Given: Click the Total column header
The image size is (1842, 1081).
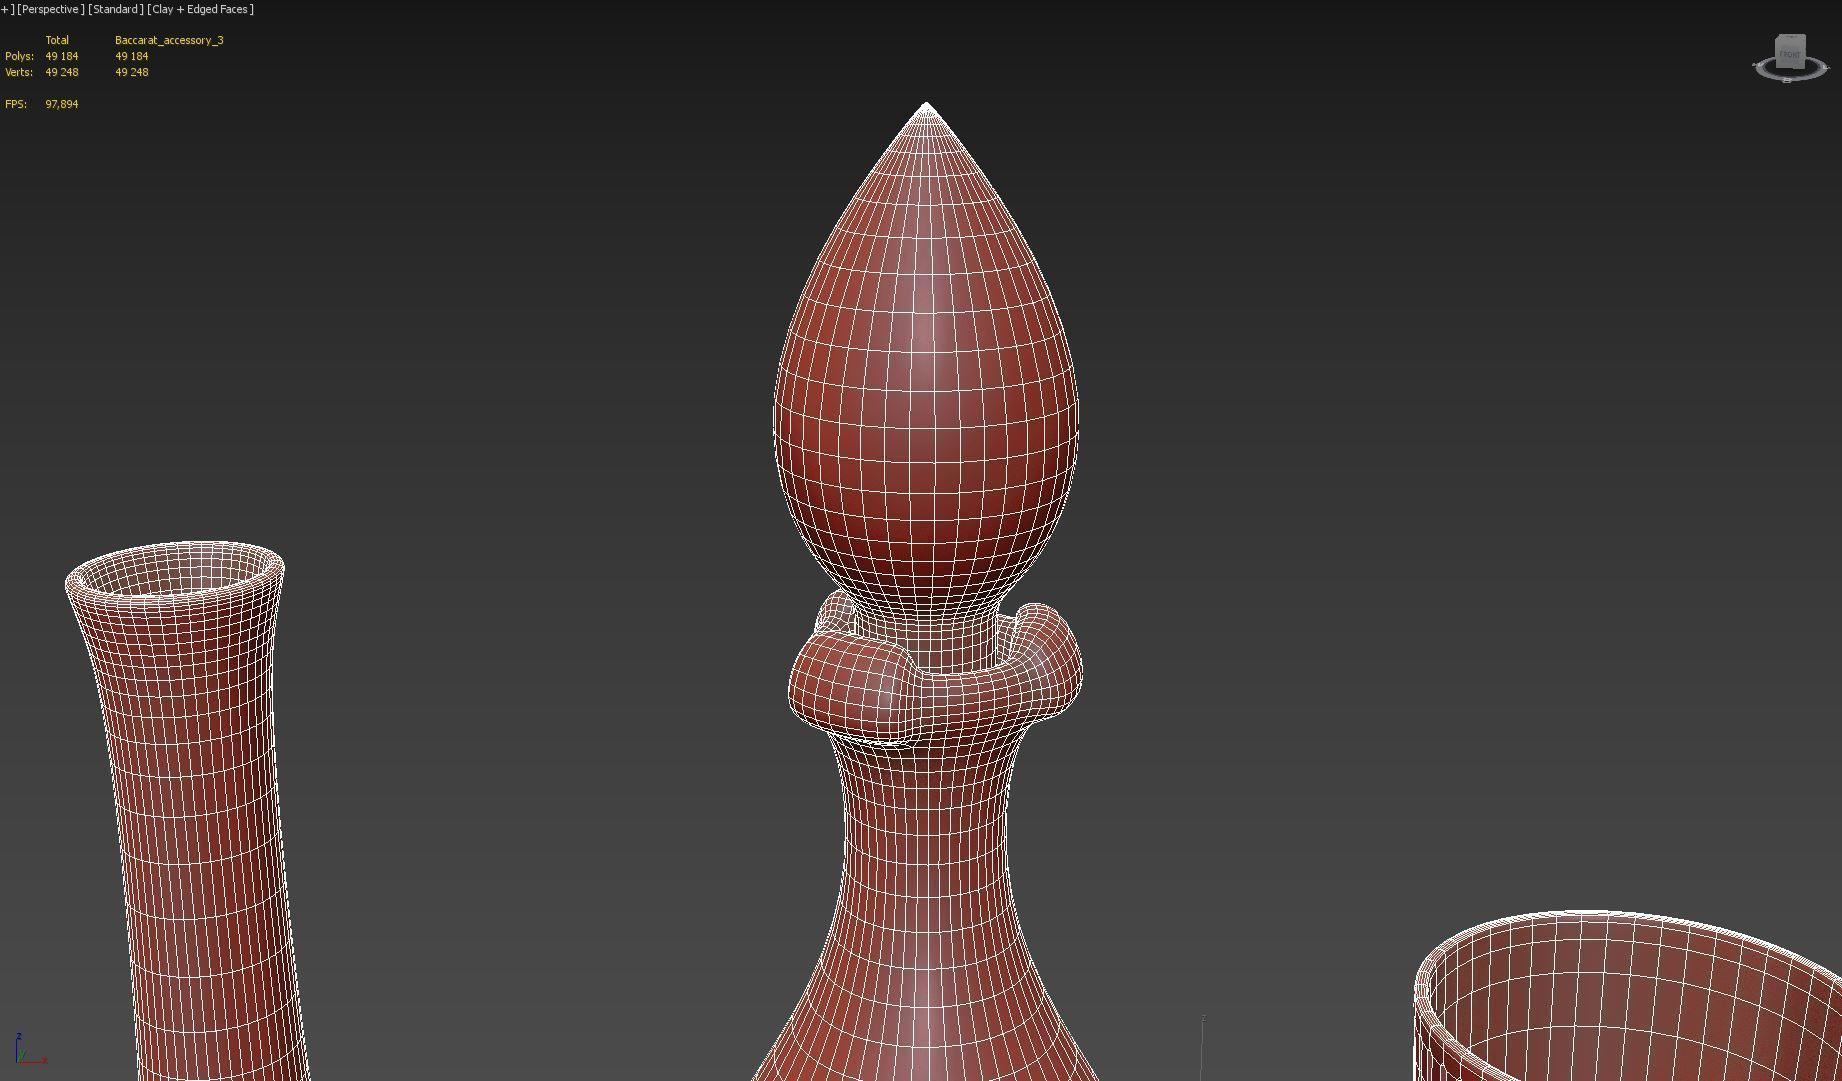Looking at the screenshot, I should pos(57,40).
